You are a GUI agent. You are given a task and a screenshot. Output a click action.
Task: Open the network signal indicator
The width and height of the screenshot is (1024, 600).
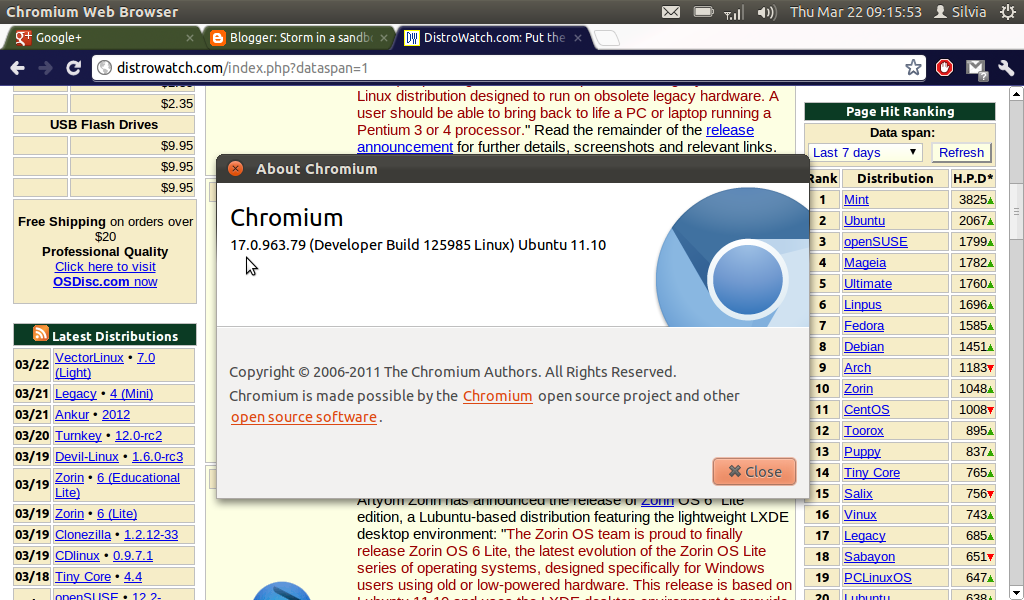coord(734,12)
